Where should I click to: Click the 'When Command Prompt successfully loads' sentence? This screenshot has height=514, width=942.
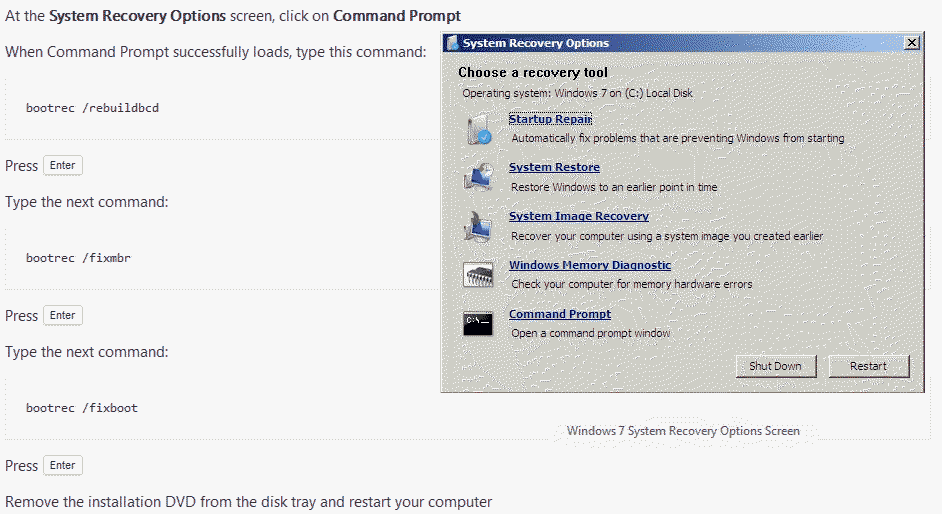coord(216,52)
